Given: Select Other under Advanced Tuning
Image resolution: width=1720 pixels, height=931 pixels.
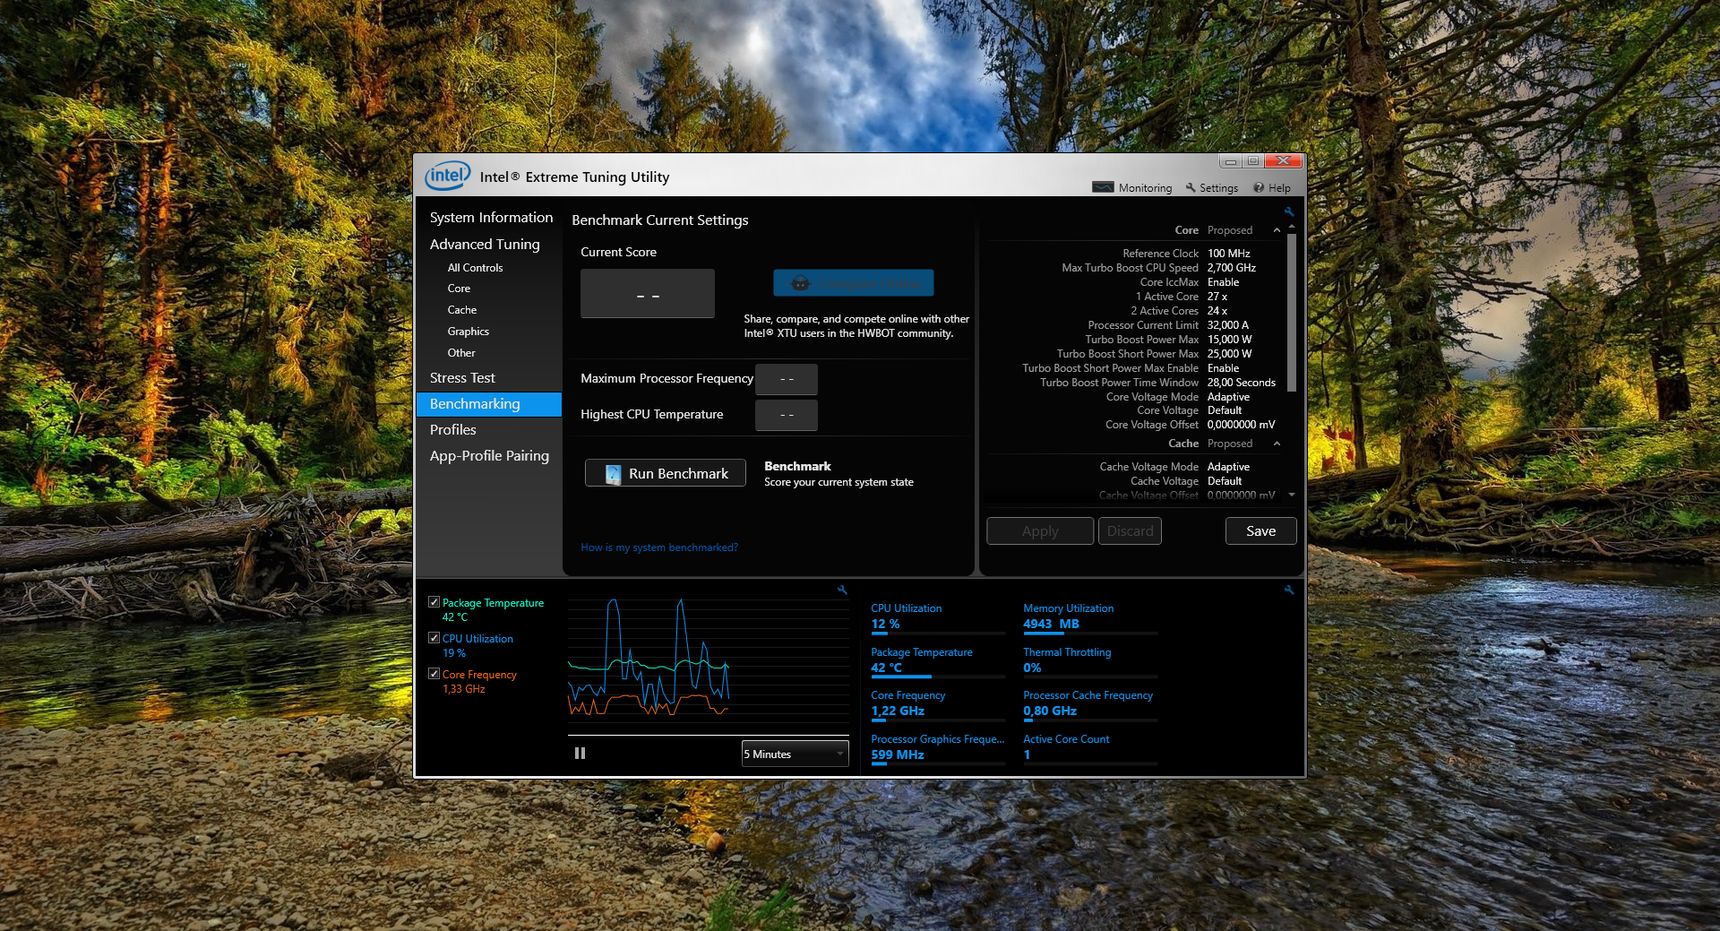Looking at the screenshot, I should [x=461, y=353].
